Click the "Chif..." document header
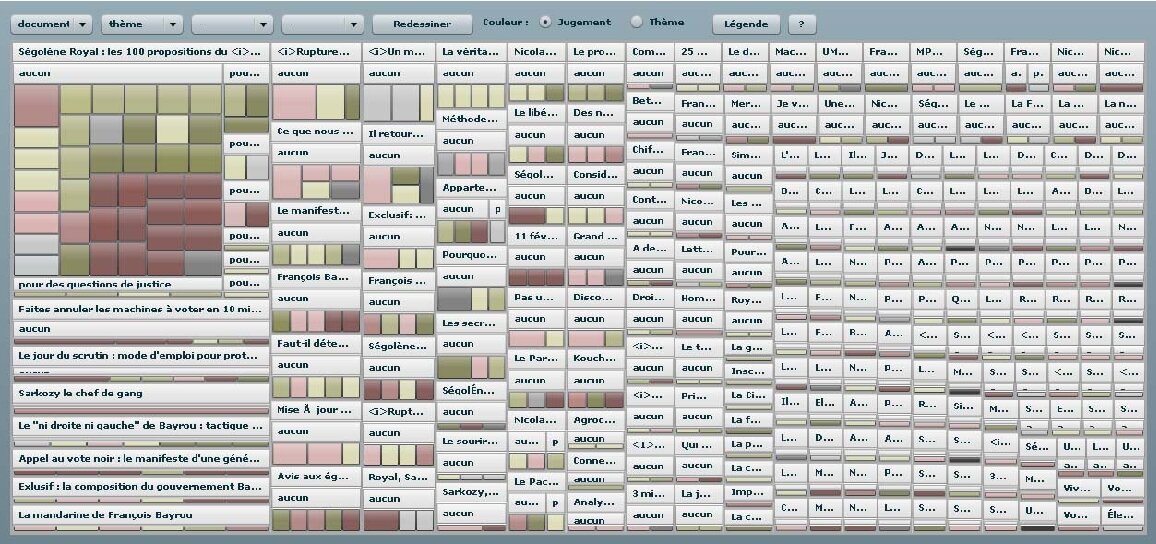1156x544 pixels. click(x=650, y=150)
